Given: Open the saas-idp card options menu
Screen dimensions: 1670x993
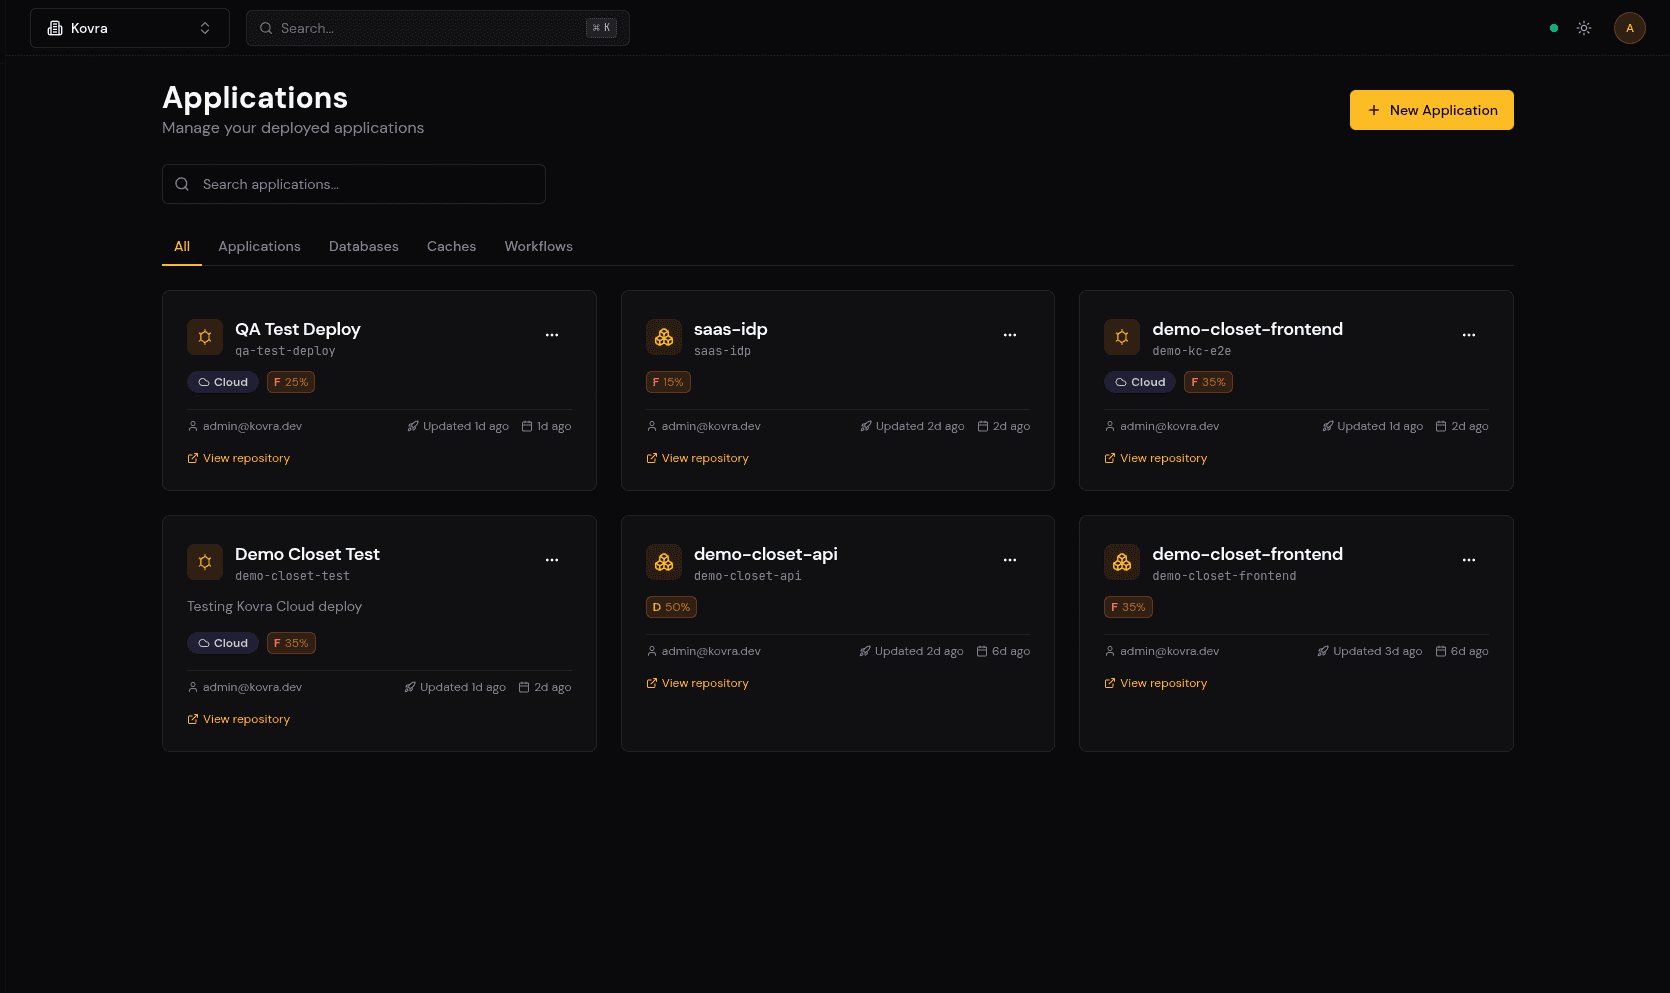Looking at the screenshot, I should click(x=1010, y=335).
